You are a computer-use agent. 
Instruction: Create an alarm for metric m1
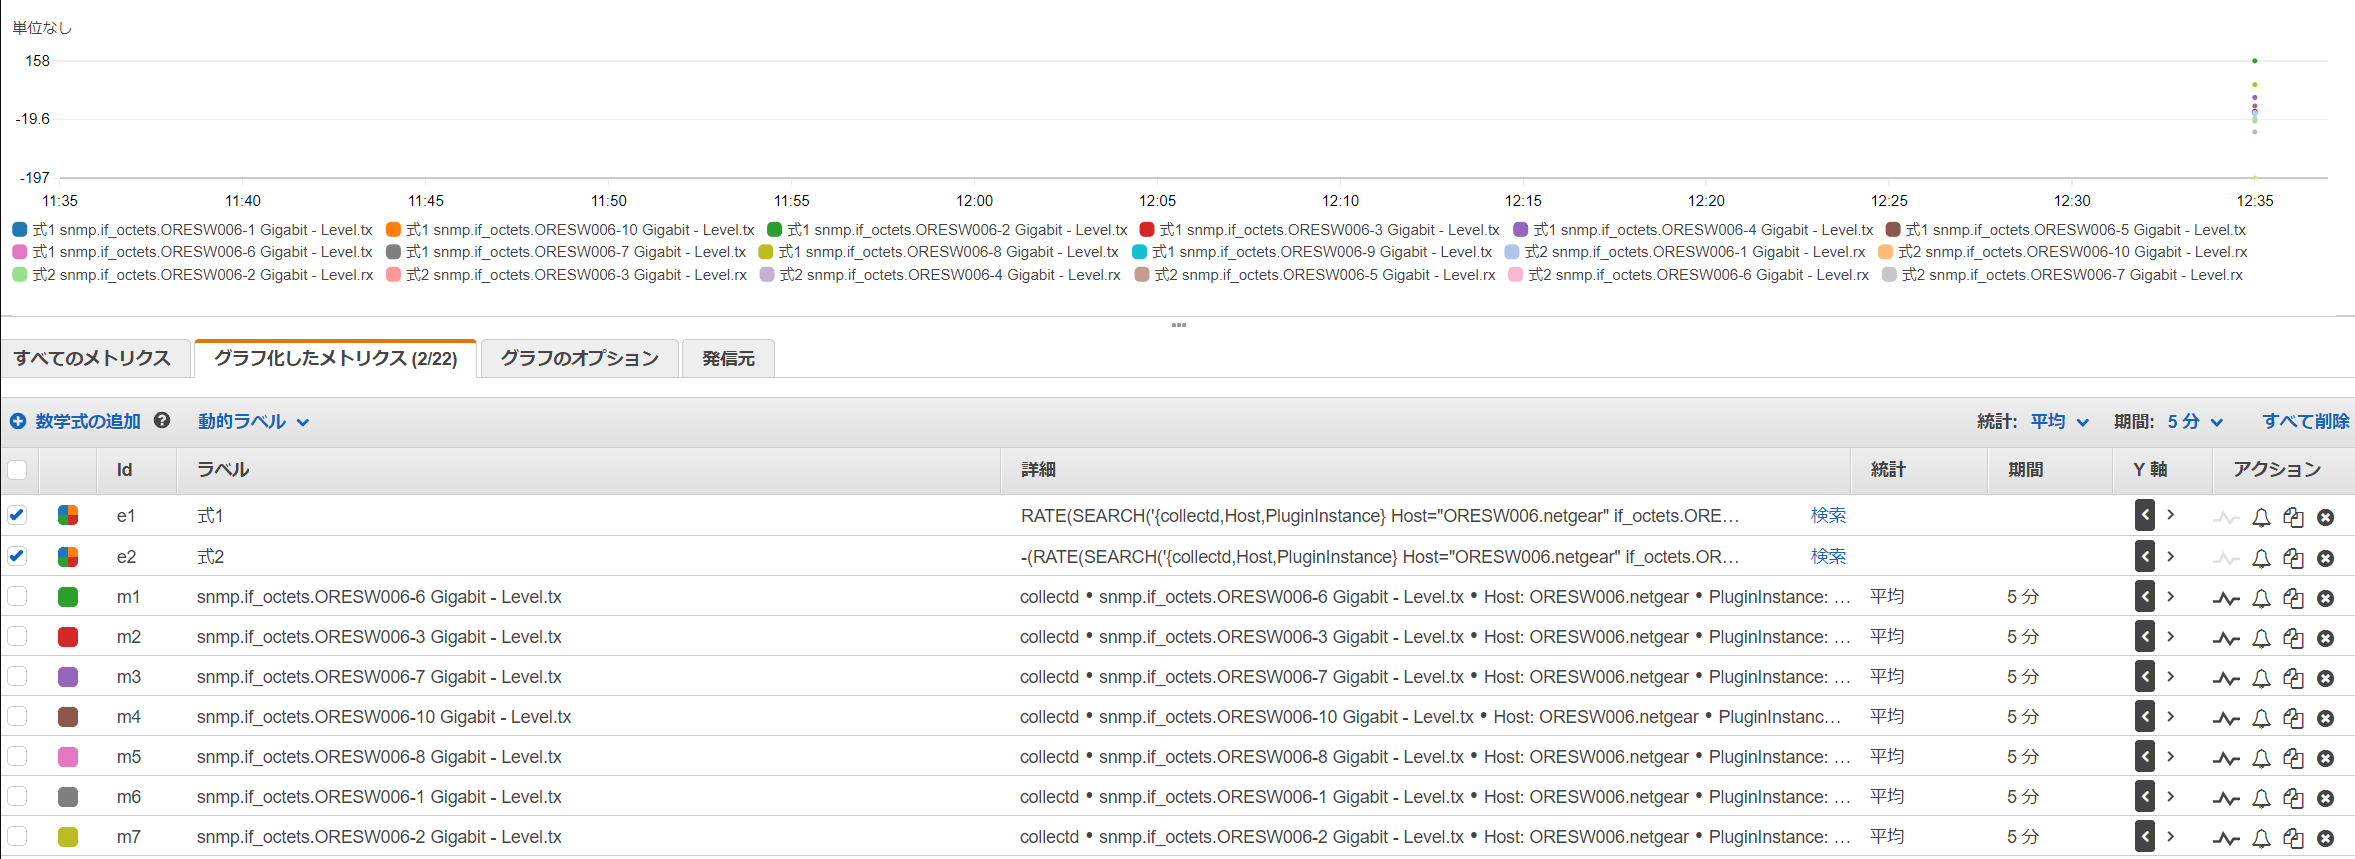pos(2261,598)
